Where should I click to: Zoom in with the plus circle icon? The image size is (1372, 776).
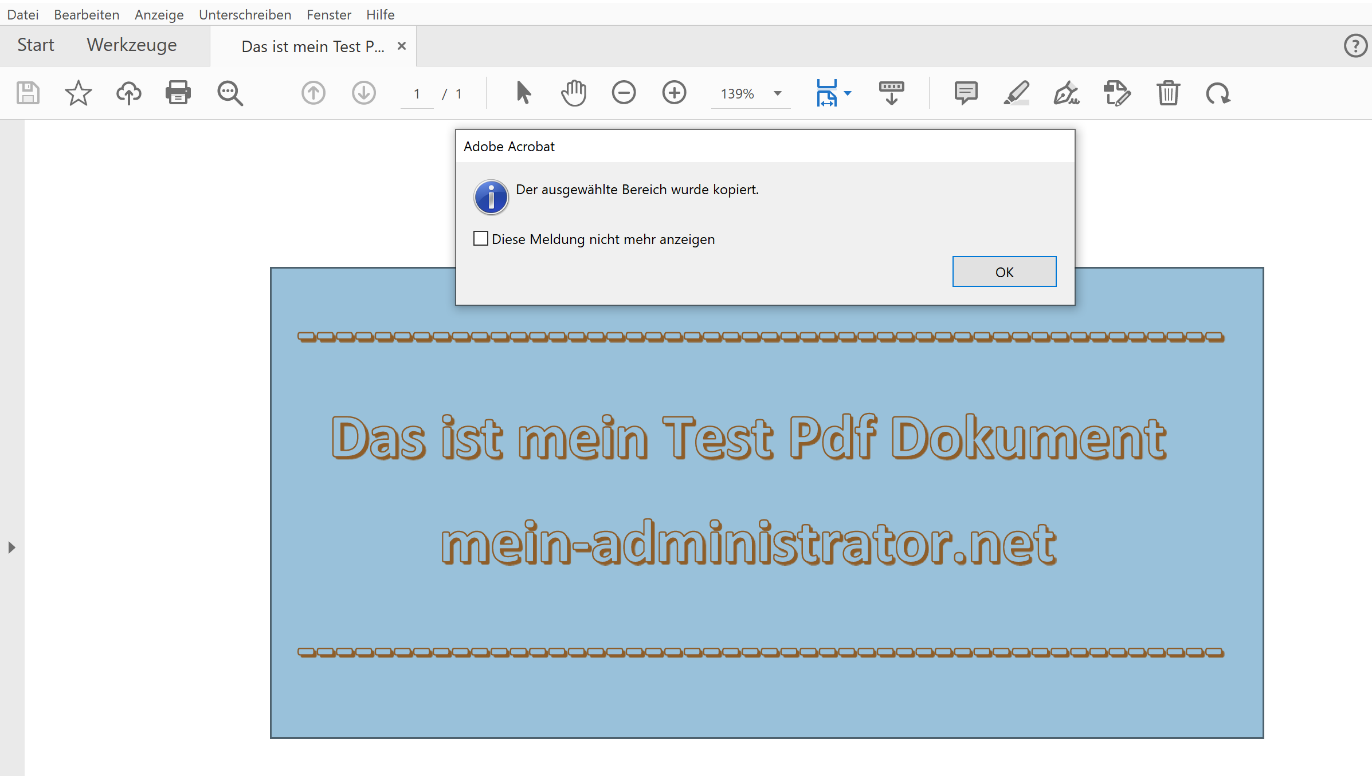[675, 93]
